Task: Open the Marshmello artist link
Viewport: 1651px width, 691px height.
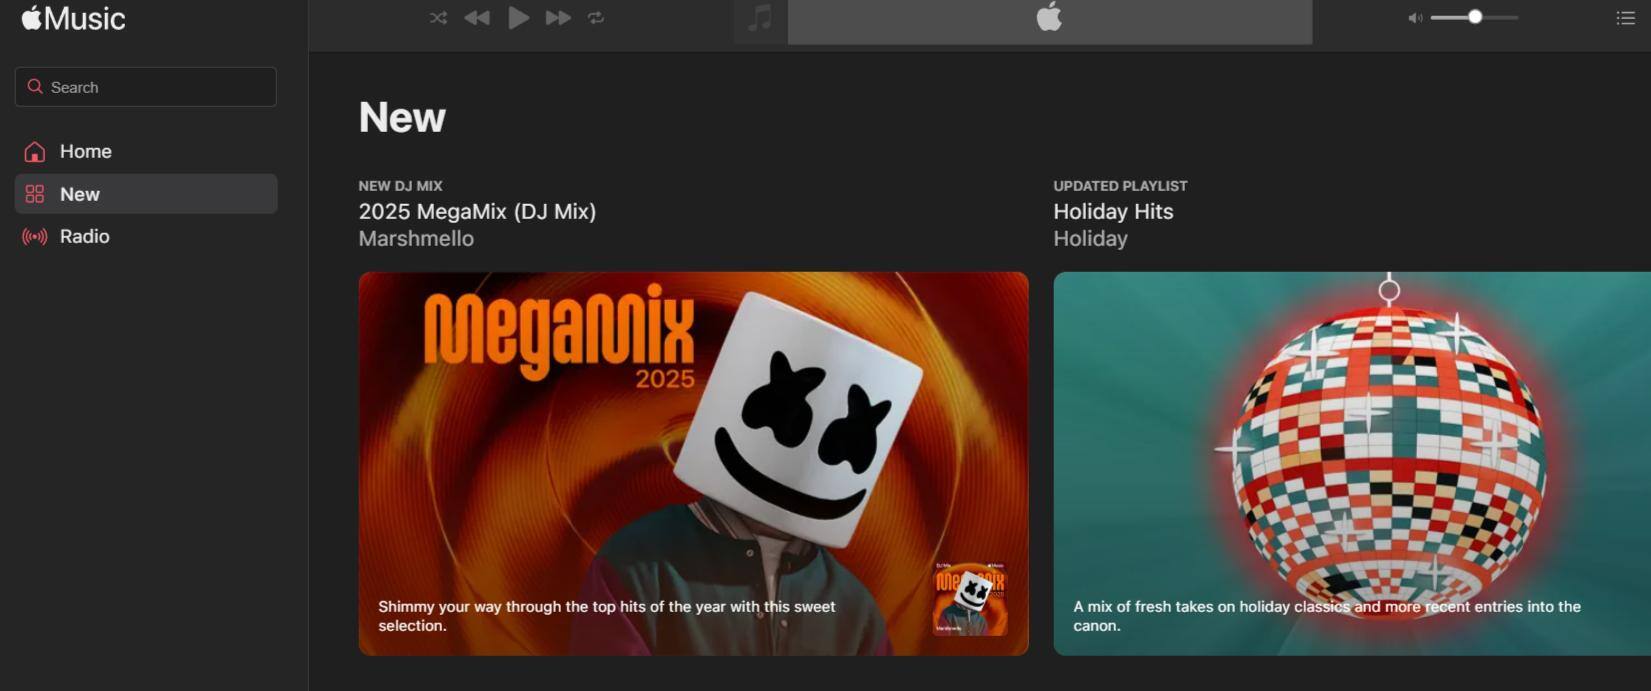Action: pyautogui.click(x=416, y=239)
